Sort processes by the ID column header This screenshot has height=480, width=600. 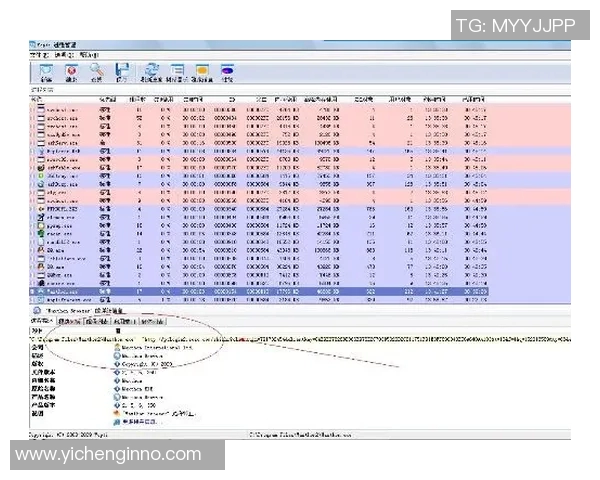[x=232, y=100]
